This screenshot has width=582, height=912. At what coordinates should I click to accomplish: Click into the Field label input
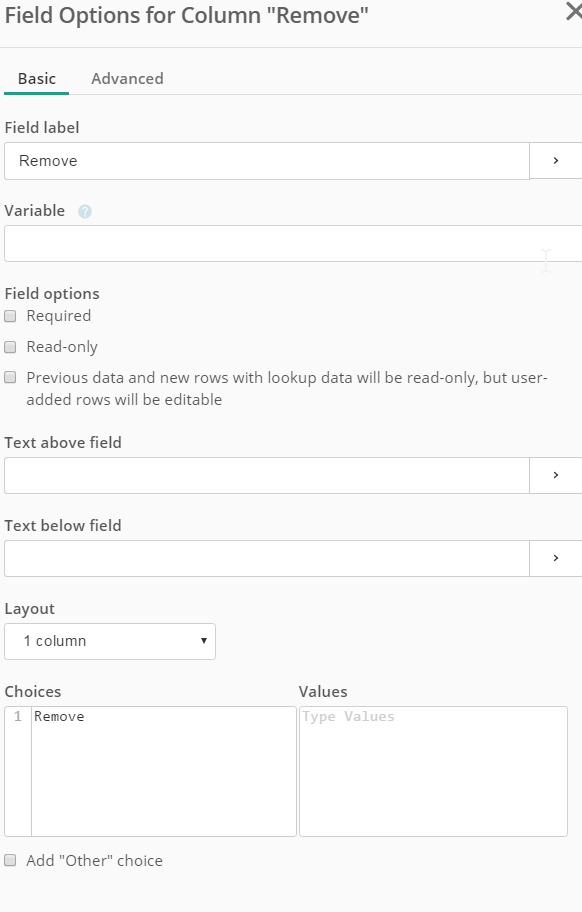pos(267,161)
